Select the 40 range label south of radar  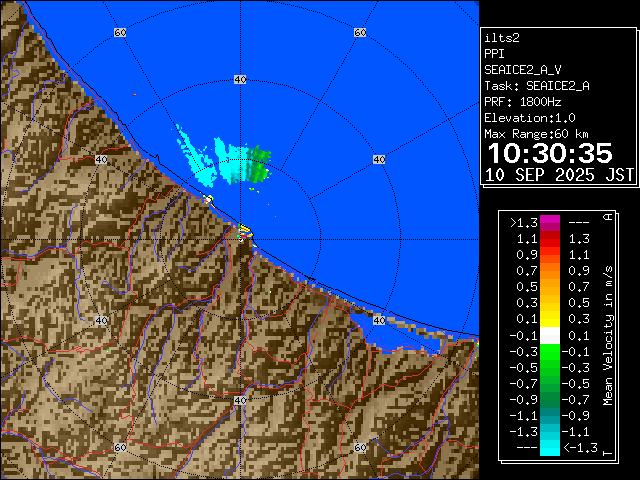tap(240, 400)
